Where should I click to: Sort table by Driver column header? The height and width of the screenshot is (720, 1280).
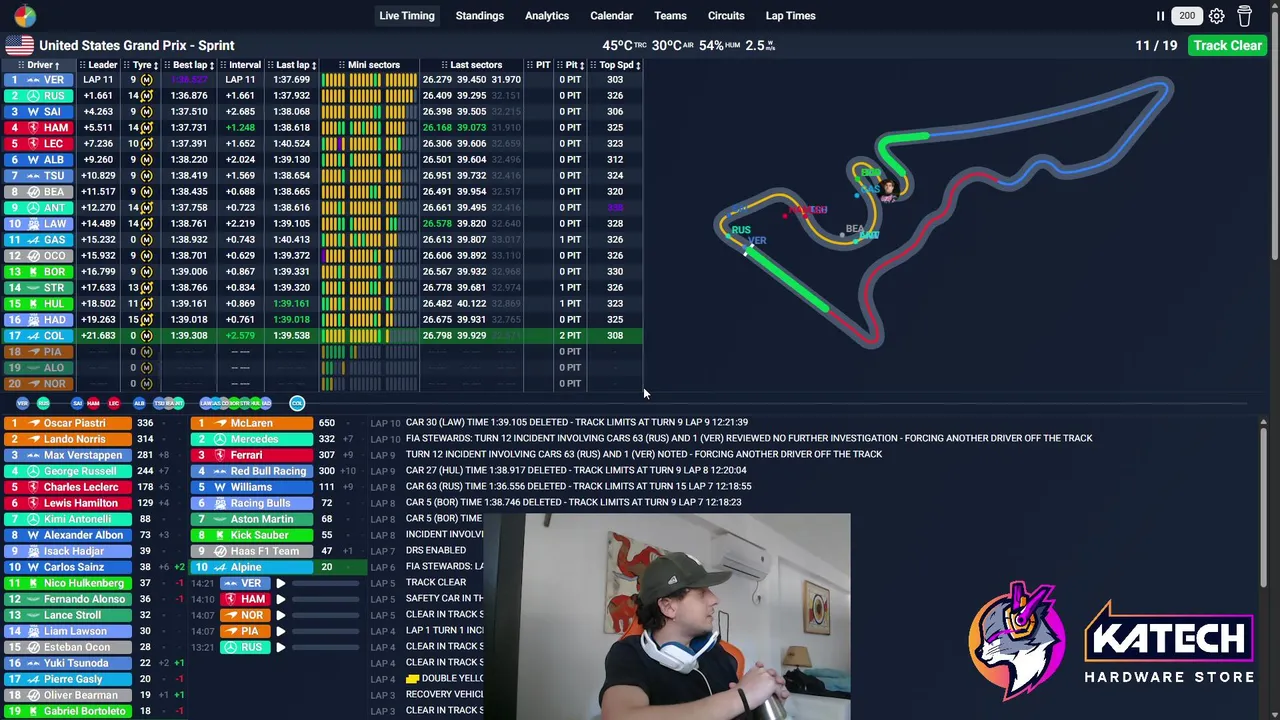click(x=40, y=65)
